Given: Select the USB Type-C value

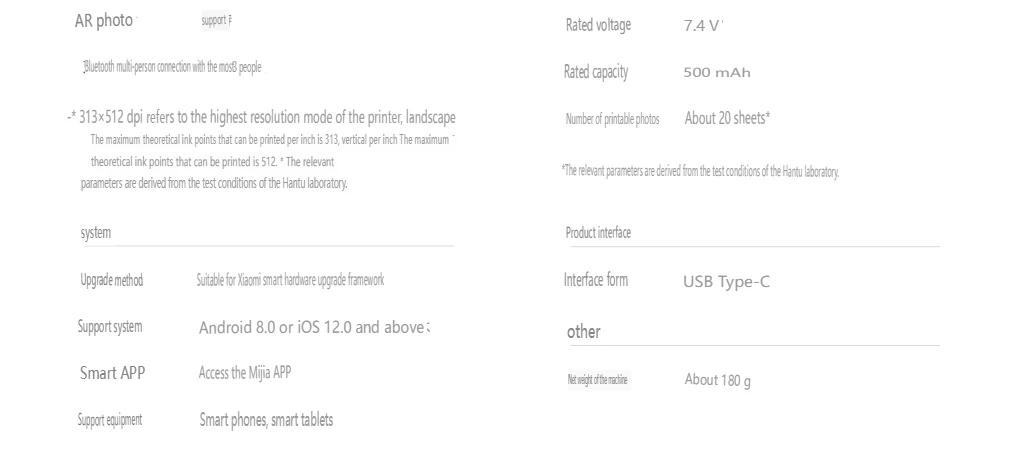Looking at the screenshot, I should tap(726, 282).
